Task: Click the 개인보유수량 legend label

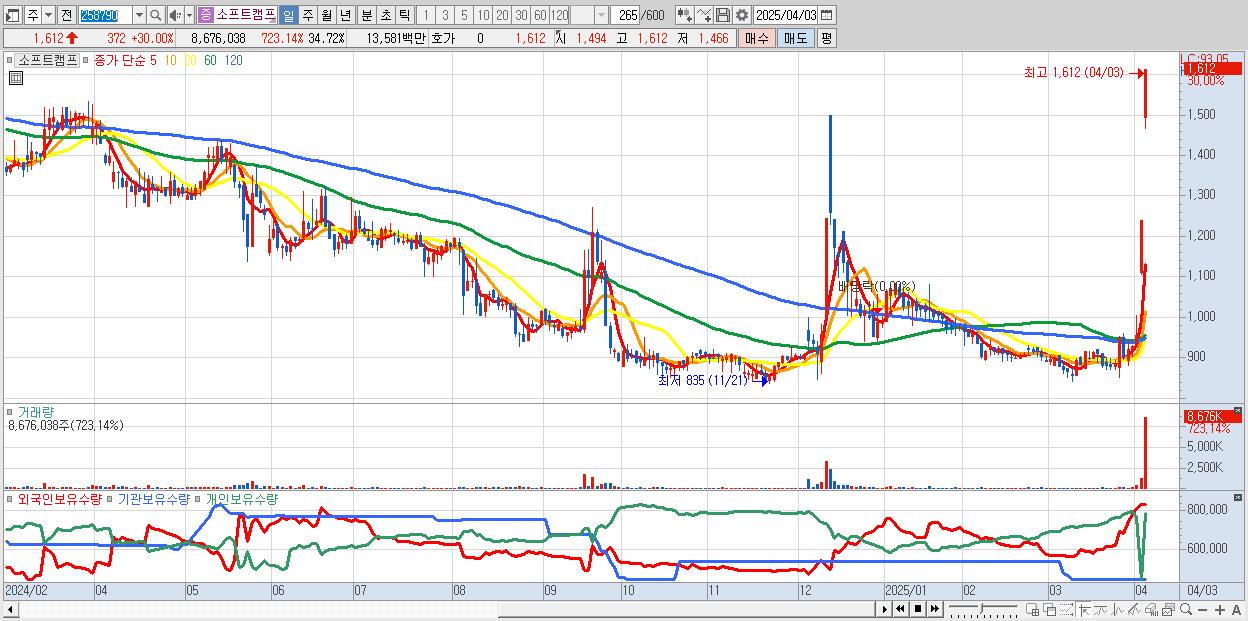Action: coord(243,498)
